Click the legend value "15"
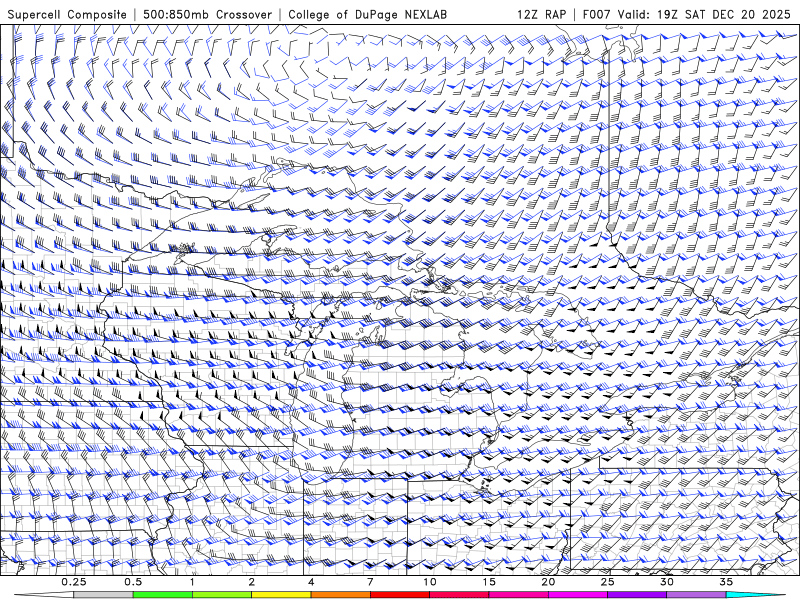The height and width of the screenshot is (600, 800). [489, 582]
